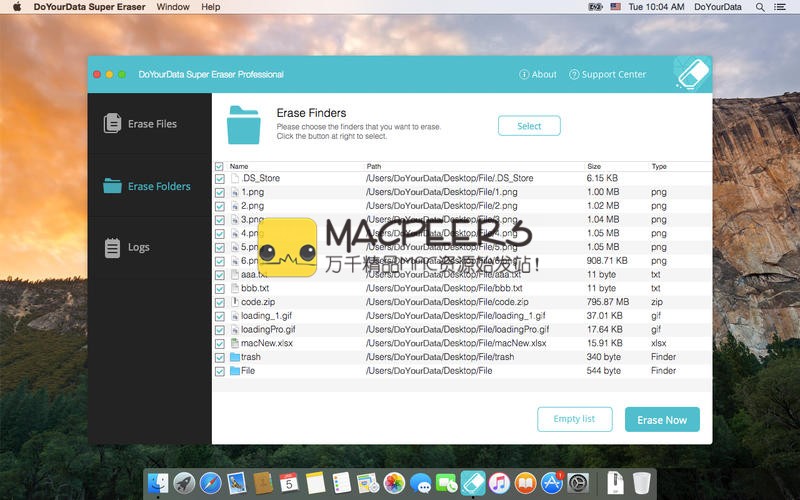800x500 pixels.
Task: Open the Window menu
Action: pyautogui.click(x=173, y=7)
